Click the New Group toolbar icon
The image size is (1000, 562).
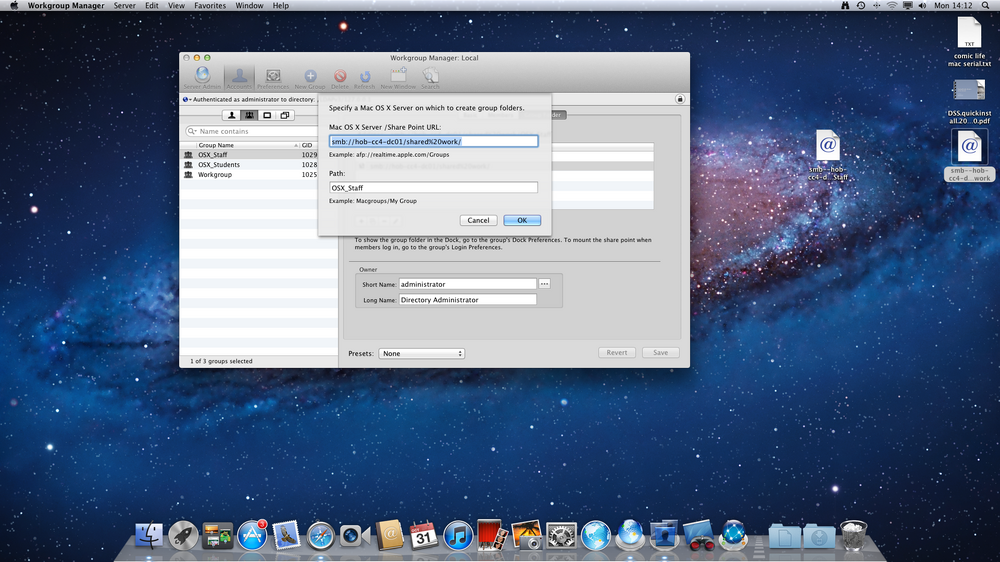[x=310, y=78]
